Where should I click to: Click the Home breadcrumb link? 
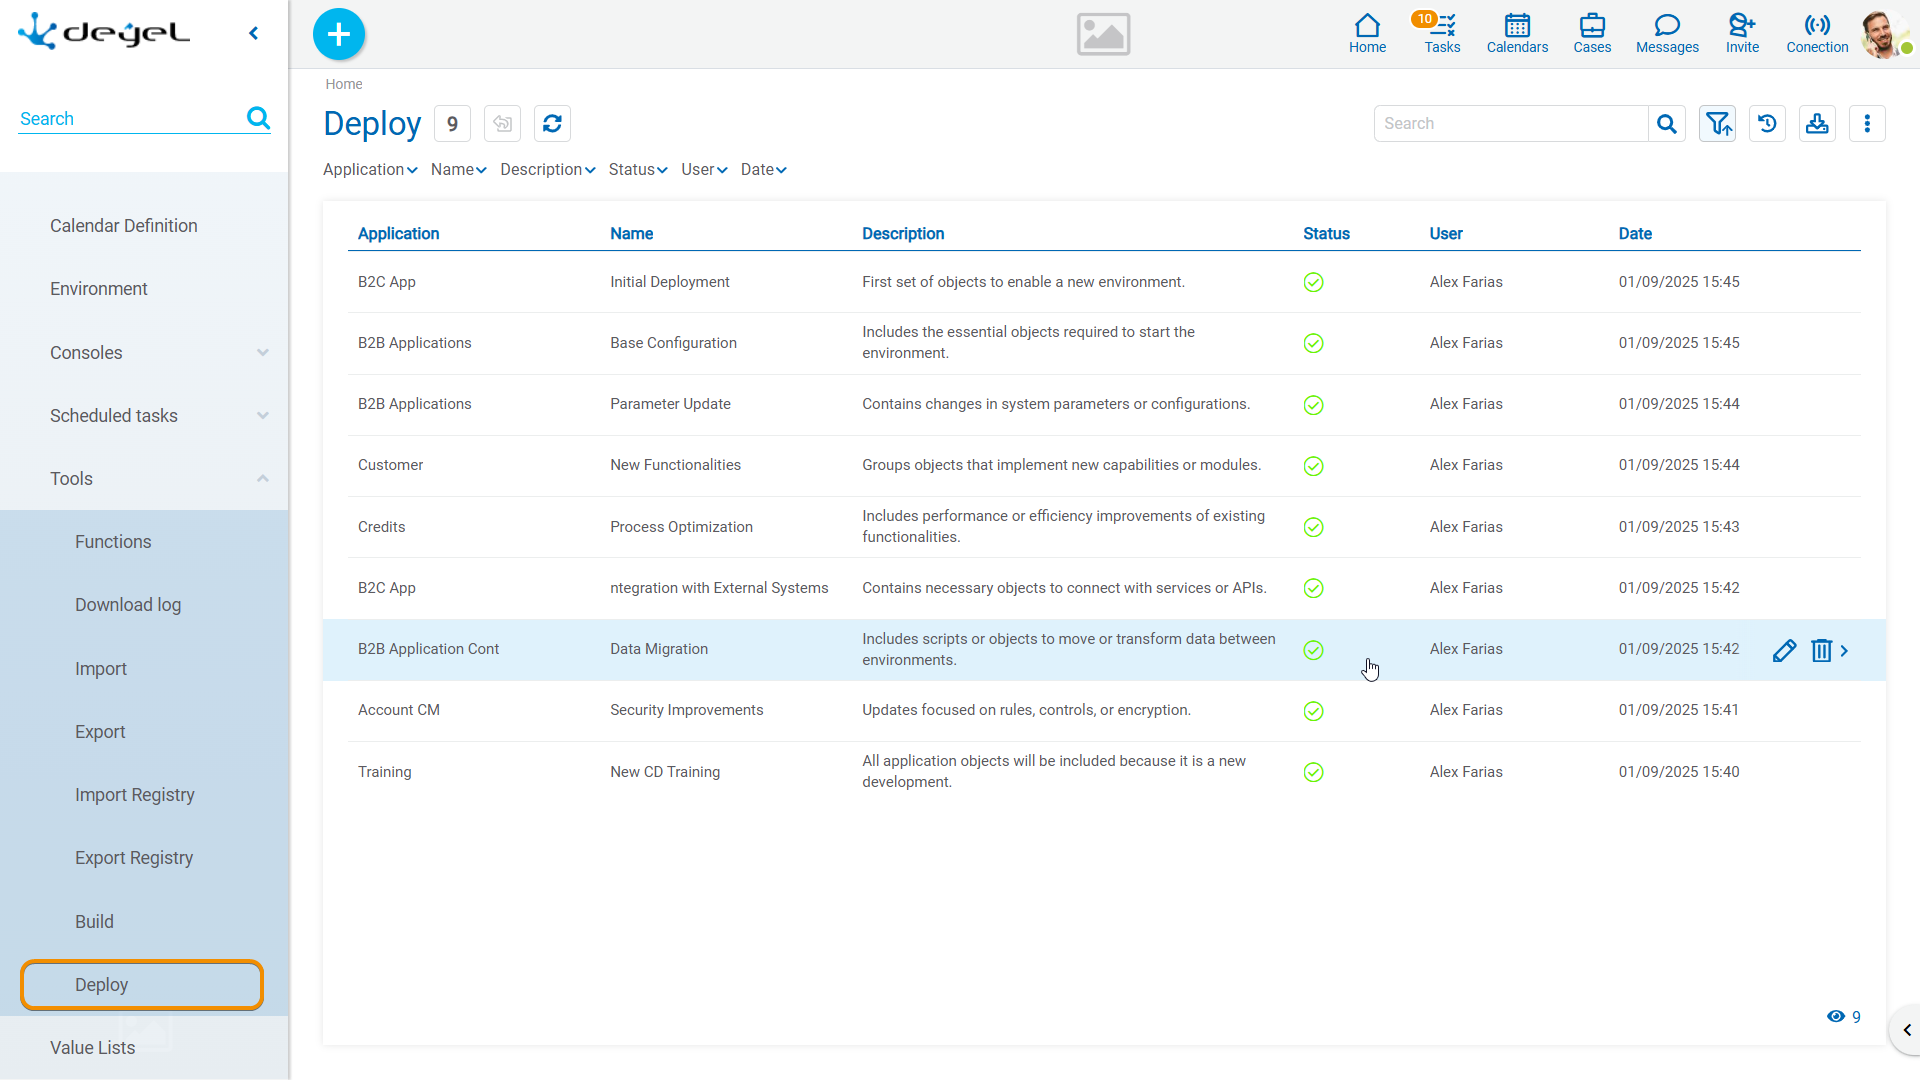pos(343,85)
